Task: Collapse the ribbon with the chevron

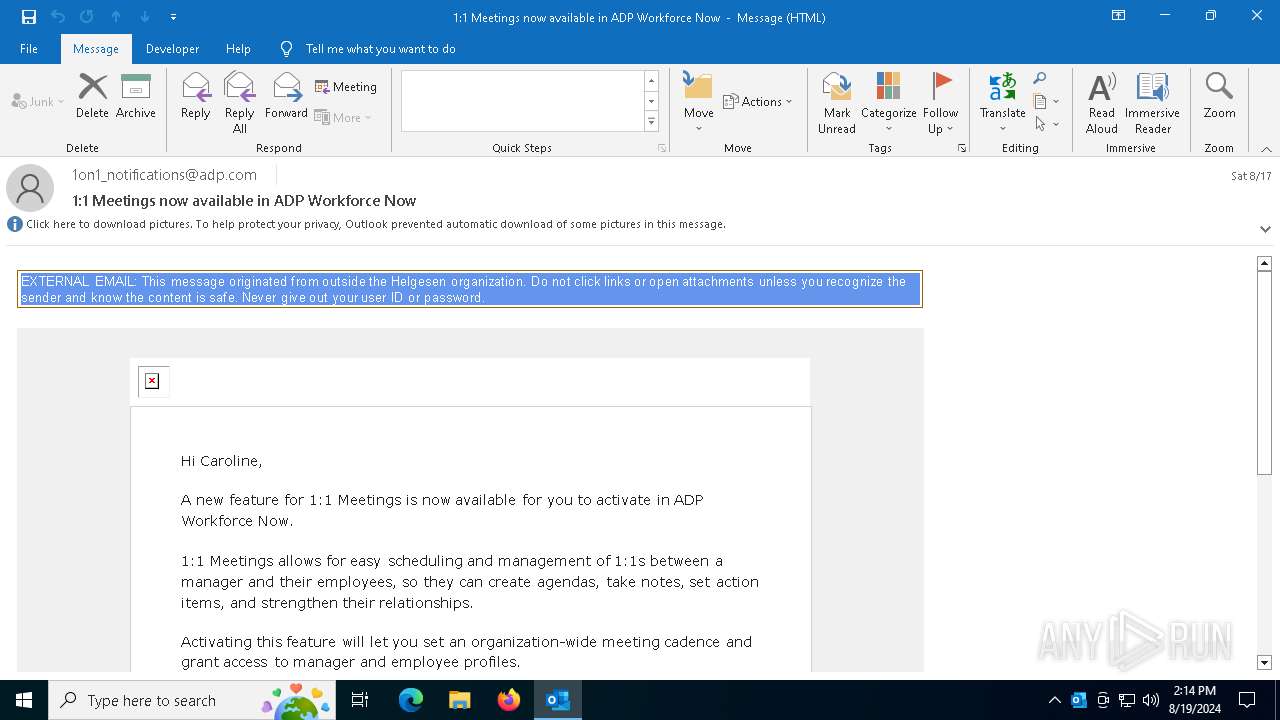Action: point(1266,149)
